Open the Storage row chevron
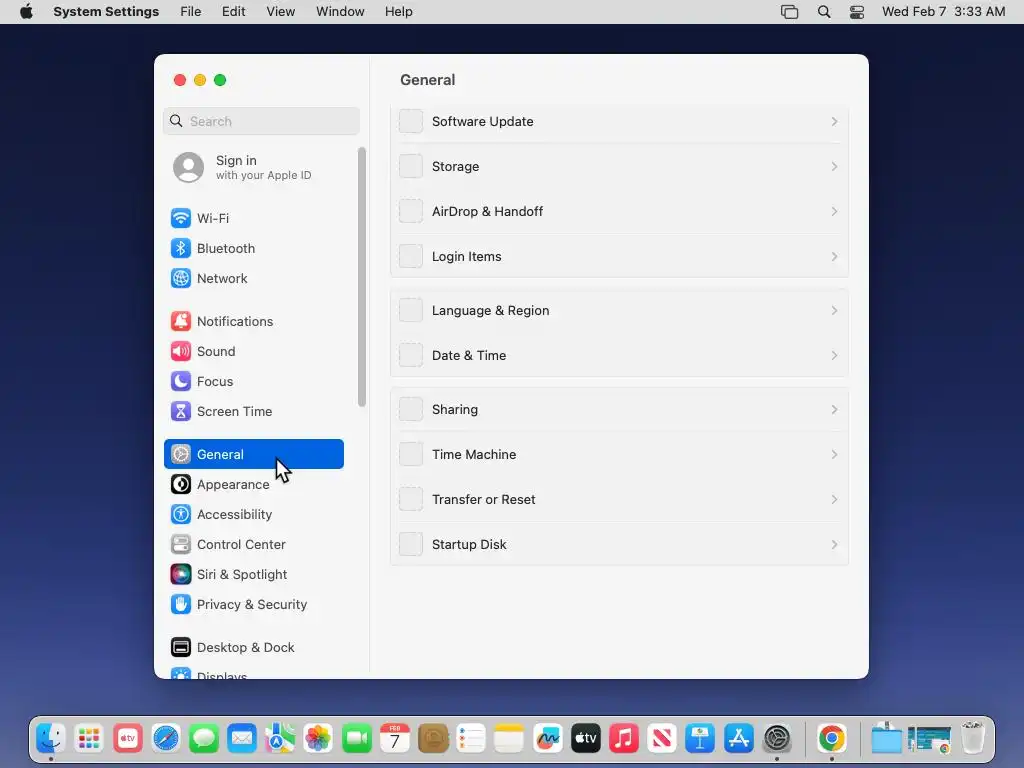Screen dimensions: 1024x768 click(834, 167)
